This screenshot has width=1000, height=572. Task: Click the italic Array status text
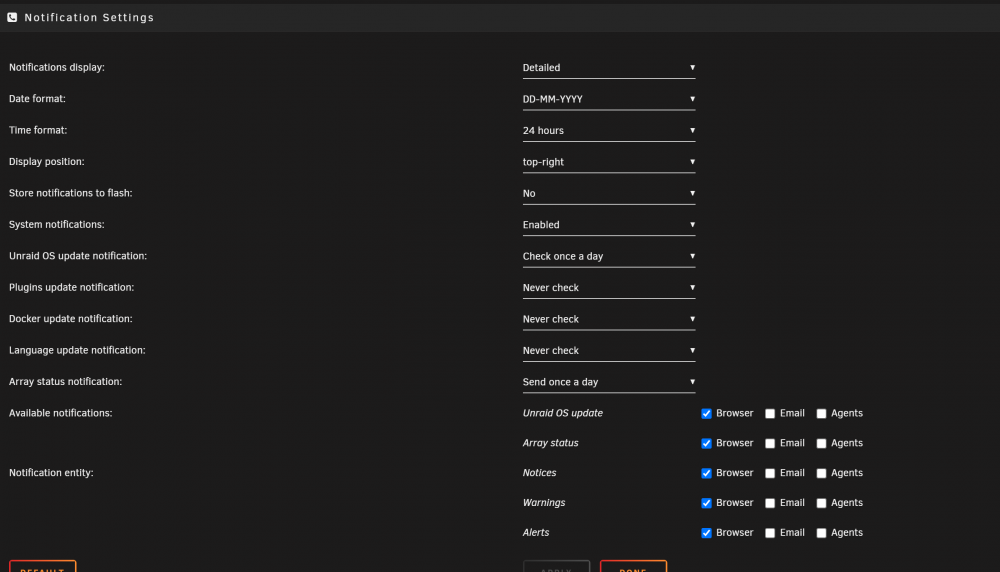point(550,443)
